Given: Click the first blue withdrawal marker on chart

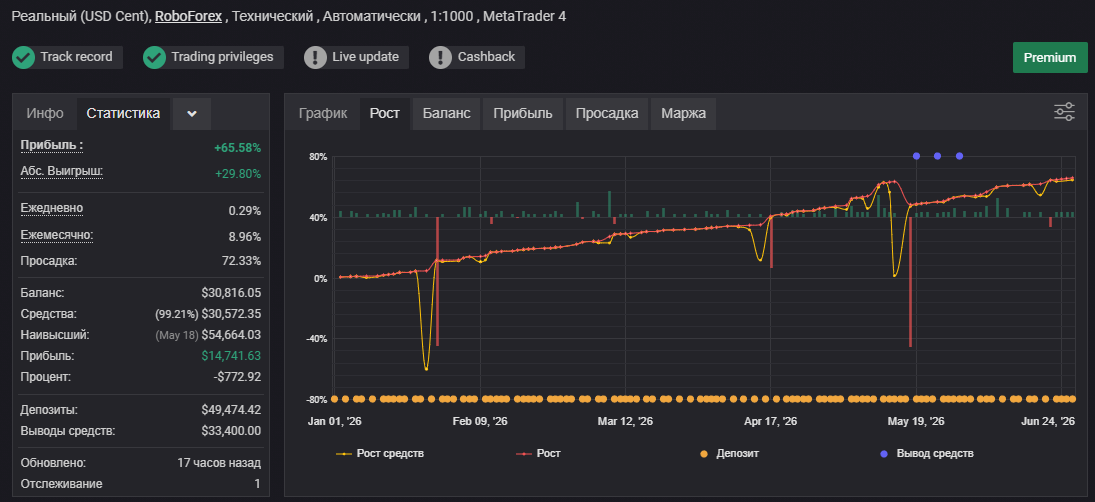Looking at the screenshot, I should tap(916, 156).
